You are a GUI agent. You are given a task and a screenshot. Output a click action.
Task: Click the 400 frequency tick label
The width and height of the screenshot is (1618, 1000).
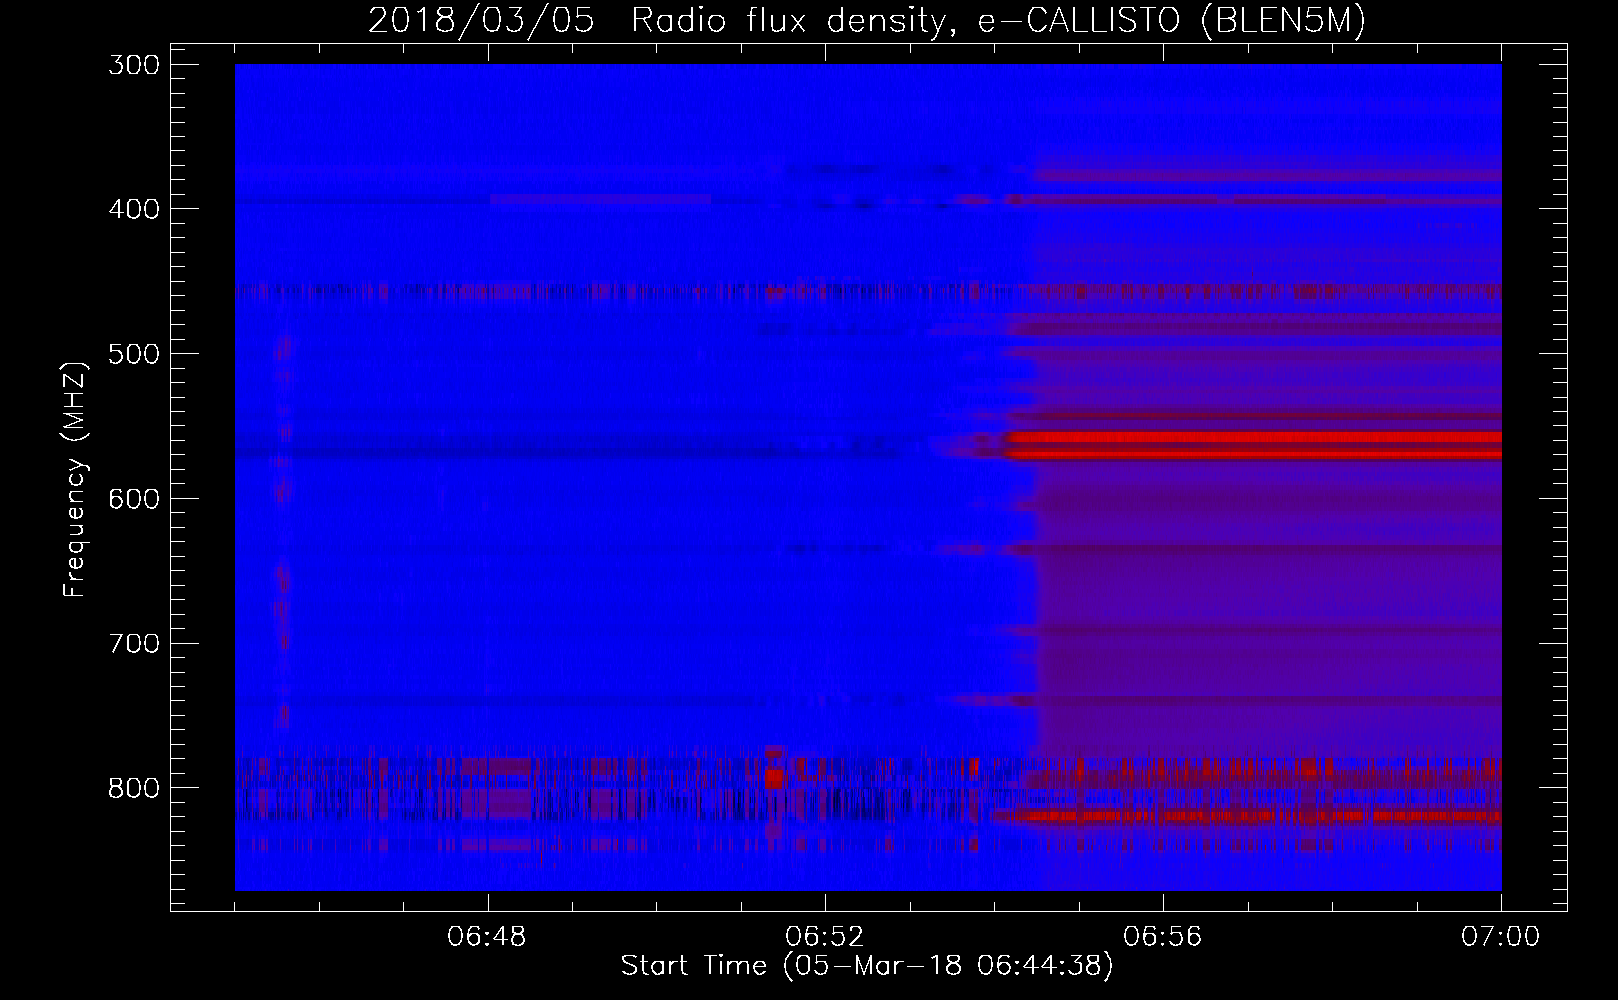[x=132, y=209]
